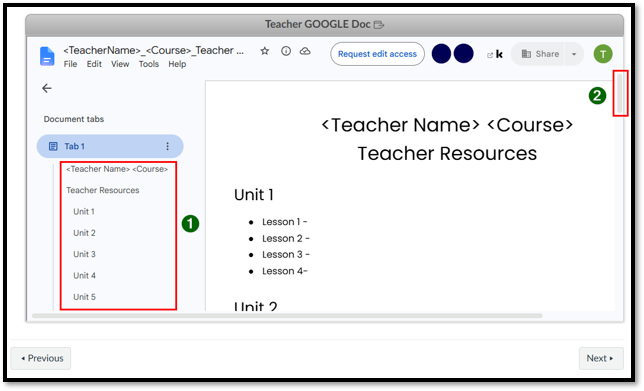Click the document title in header
The height and width of the screenshot is (391, 644).
(154, 50)
